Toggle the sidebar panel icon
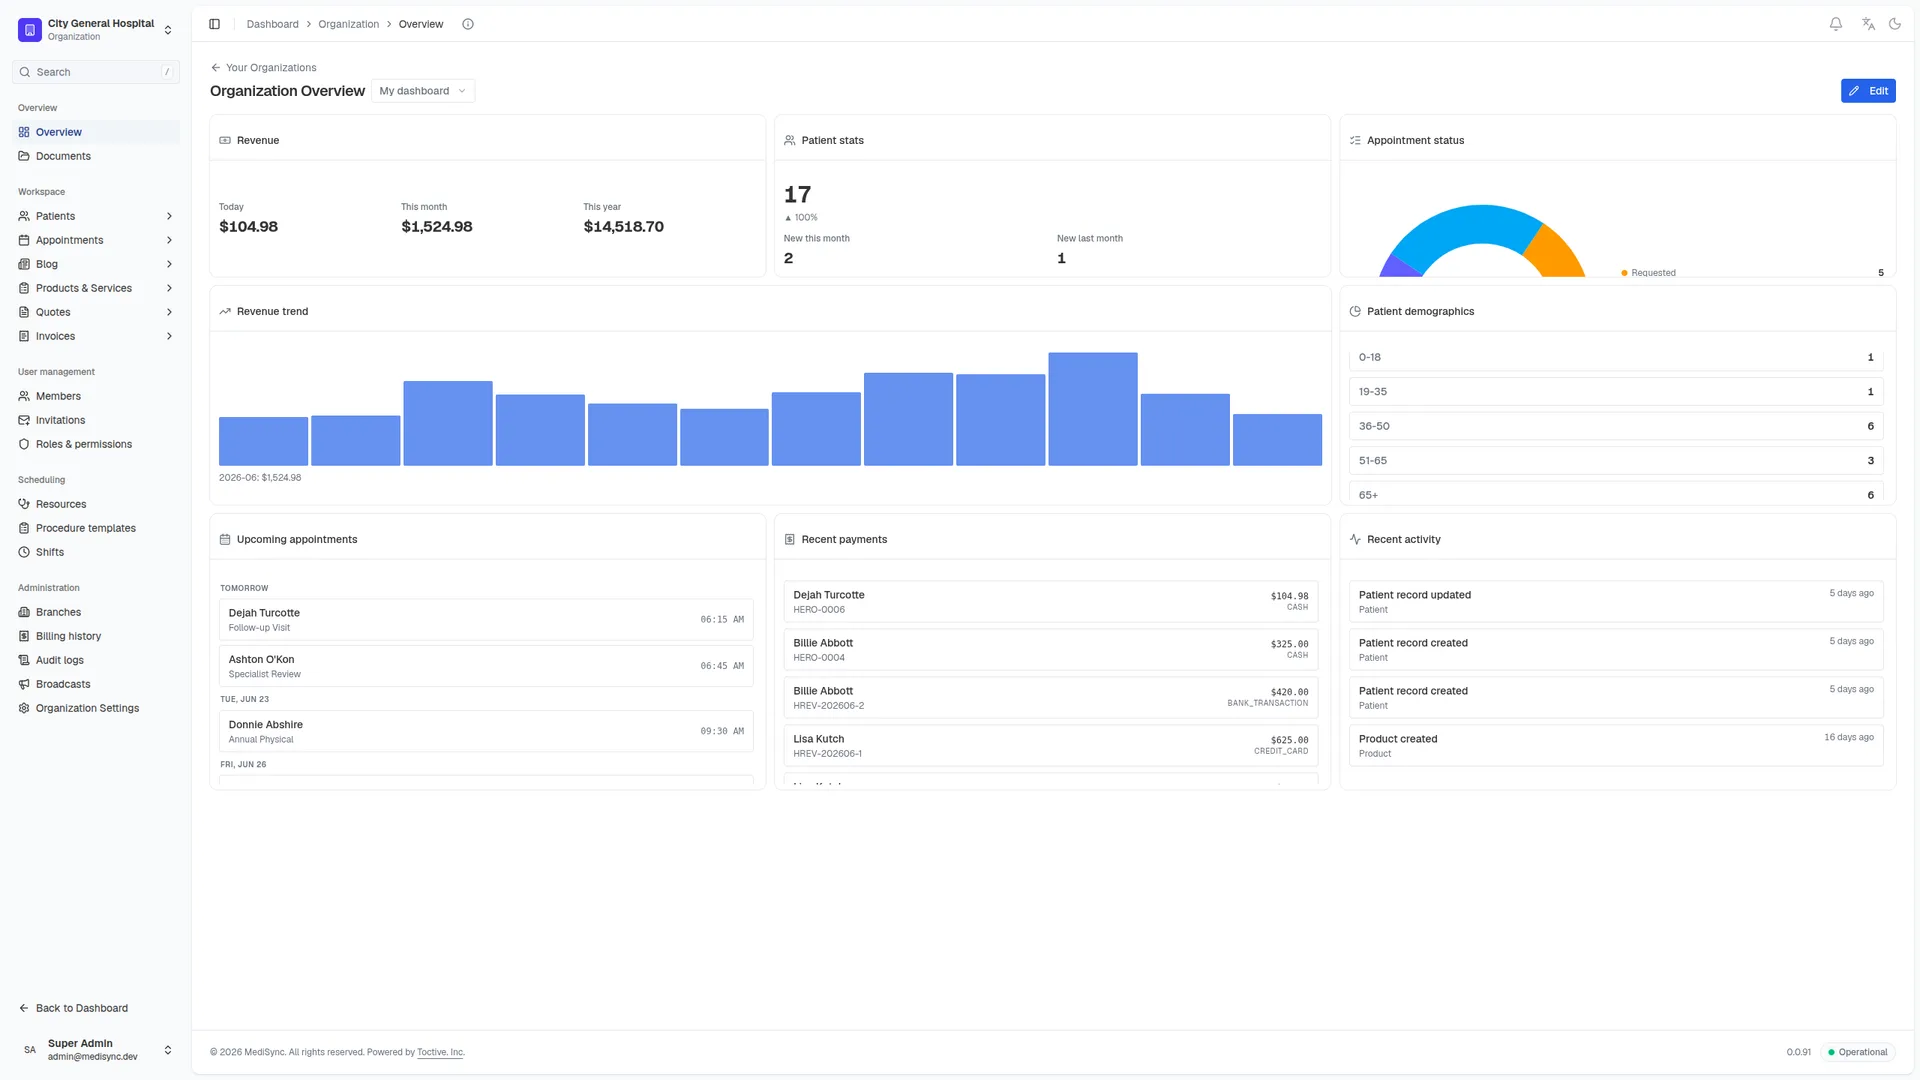 [214, 24]
